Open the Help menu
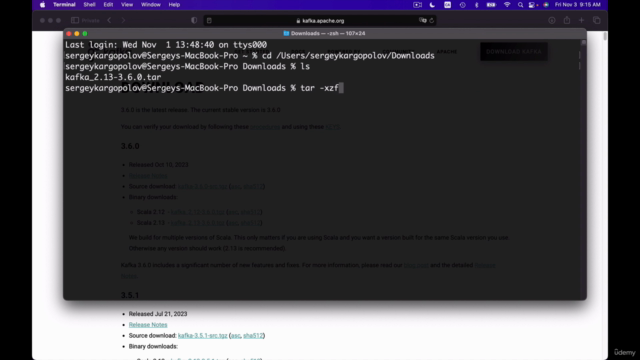 pyautogui.click(x=174, y=5)
